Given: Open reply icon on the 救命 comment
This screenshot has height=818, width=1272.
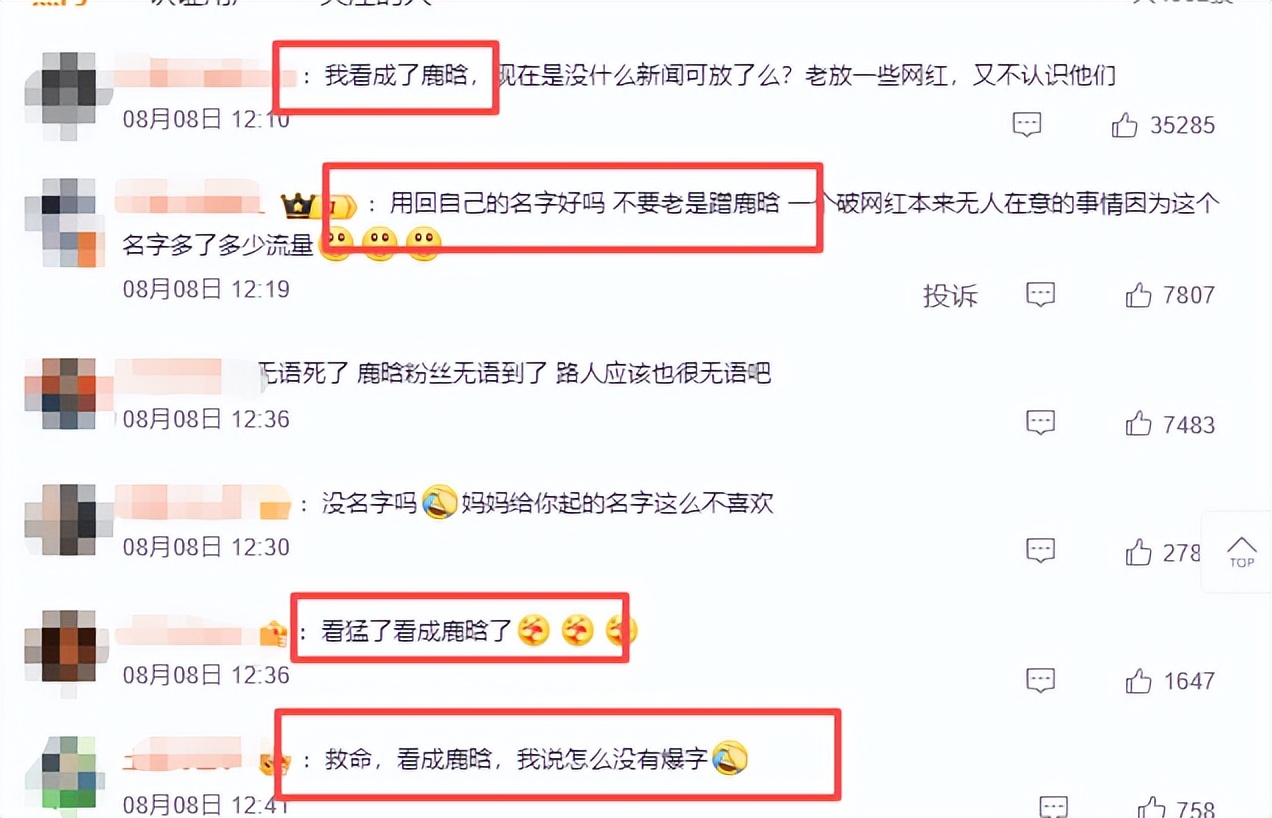Looking at the screenshot, I should pyautogui.click(x=1054, y=808).
